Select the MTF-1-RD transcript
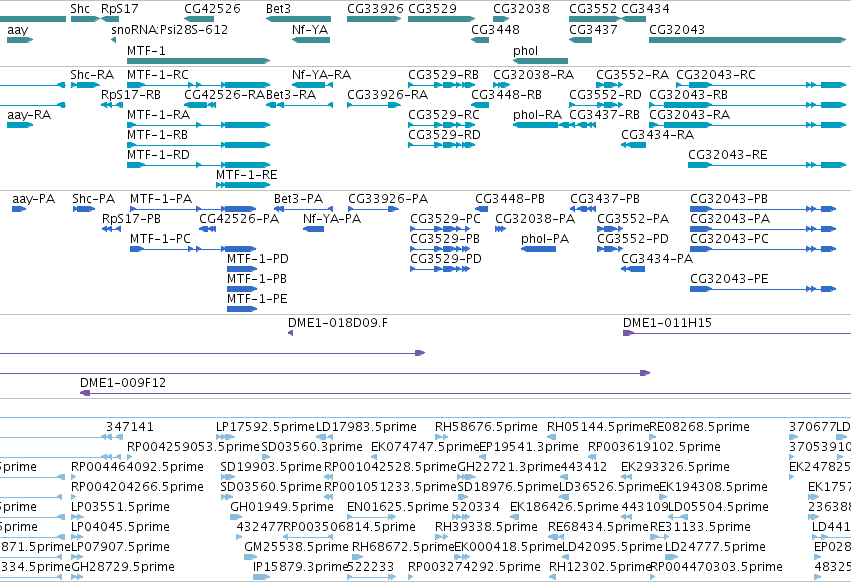 [x=198, y=165]
